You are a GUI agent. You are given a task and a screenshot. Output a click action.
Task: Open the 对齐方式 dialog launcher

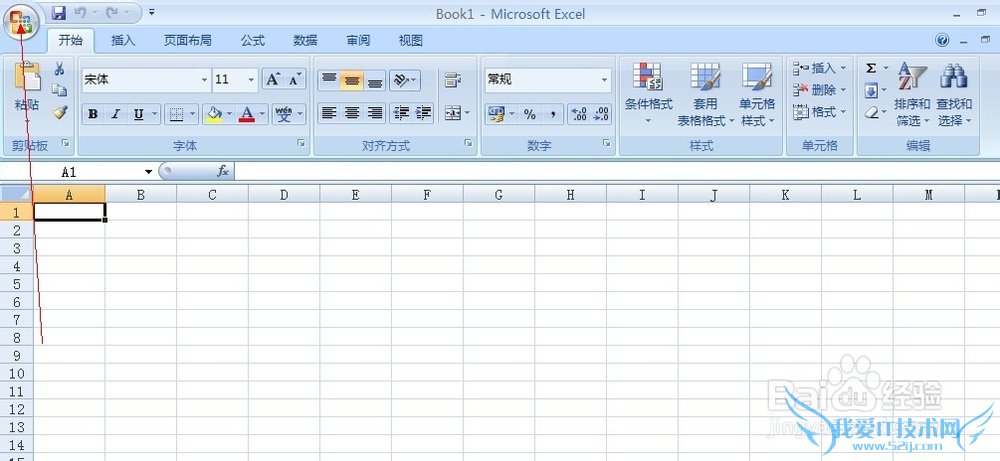click(468, 143)
